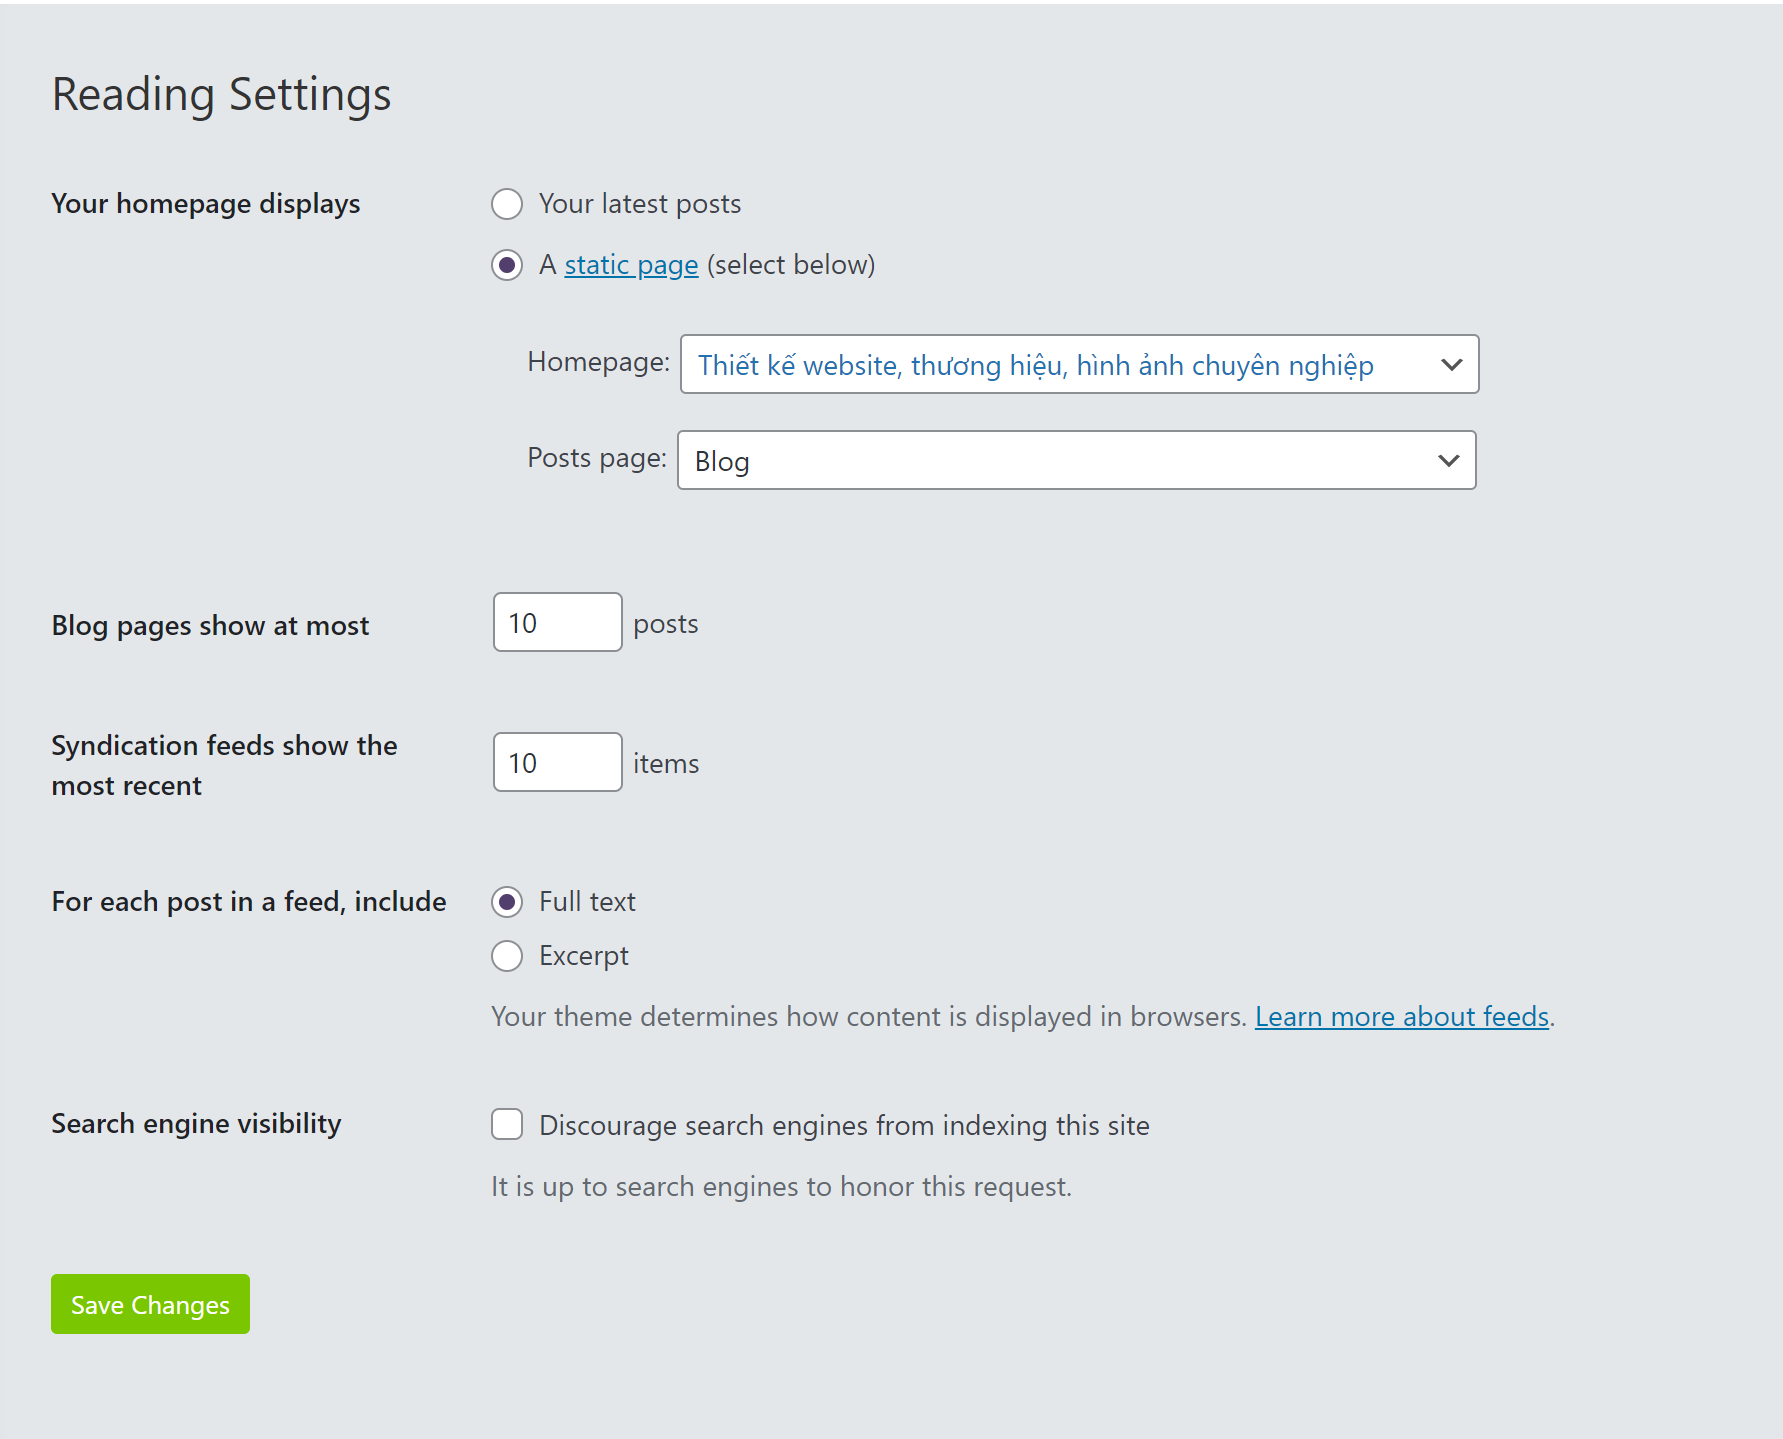Enable the discourage search engines checkbox

tap(507, 1125)
